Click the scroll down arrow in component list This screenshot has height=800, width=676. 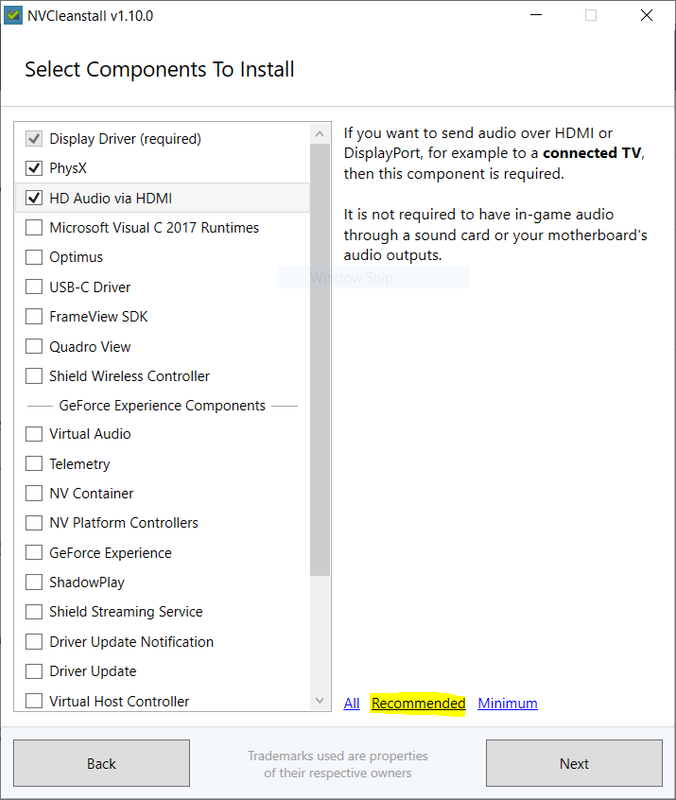(320, 701)
